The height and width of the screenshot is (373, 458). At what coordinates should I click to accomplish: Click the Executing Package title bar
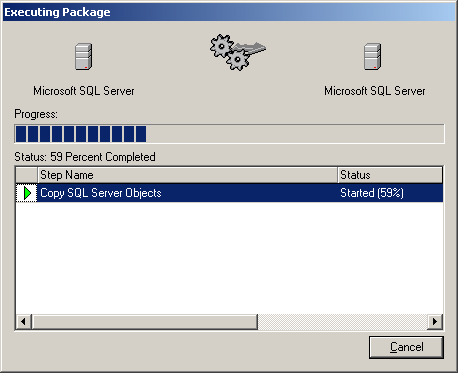pyautogui.click(x=229, y=12)
